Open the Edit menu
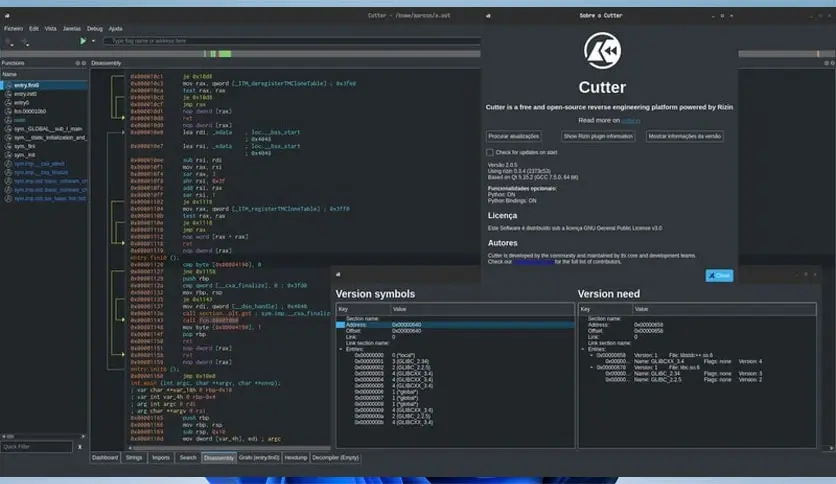This screenshot has height=484, width=836. point(34,29)
